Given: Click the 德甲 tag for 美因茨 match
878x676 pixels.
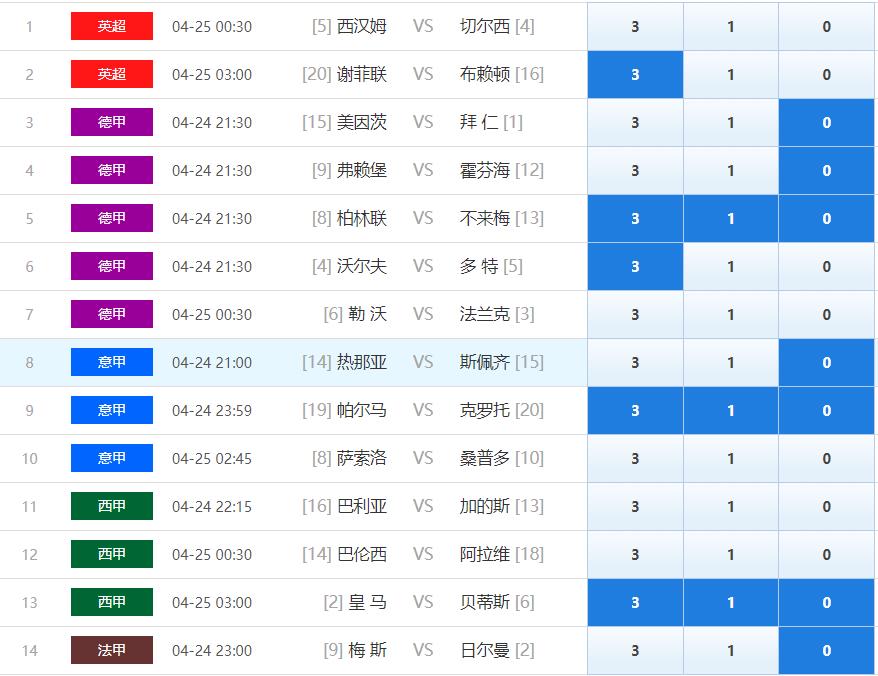Looking at the screenshot, I should coord(112,122).
